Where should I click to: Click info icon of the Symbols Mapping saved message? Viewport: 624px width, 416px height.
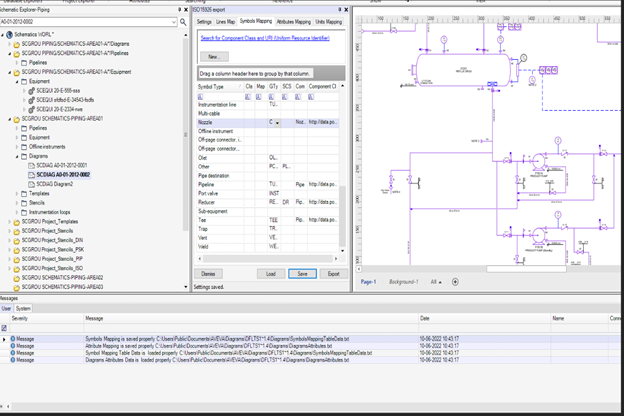tap(13, 339)
